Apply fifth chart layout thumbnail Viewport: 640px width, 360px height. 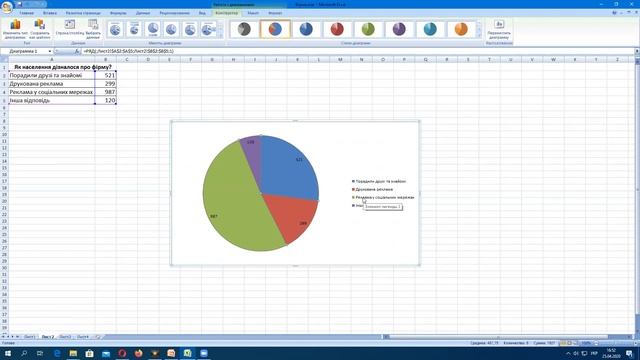click(x=190, y=29)
